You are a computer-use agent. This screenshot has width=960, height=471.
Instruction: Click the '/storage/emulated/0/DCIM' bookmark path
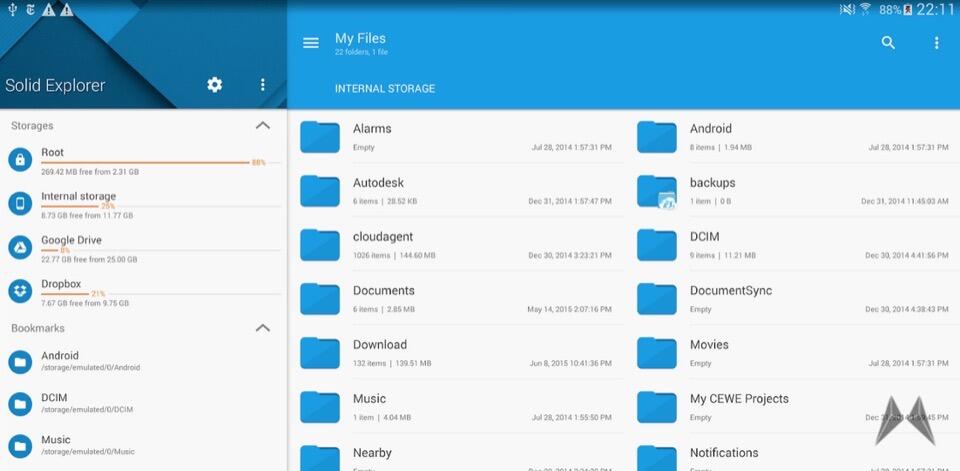coord(87,410)
